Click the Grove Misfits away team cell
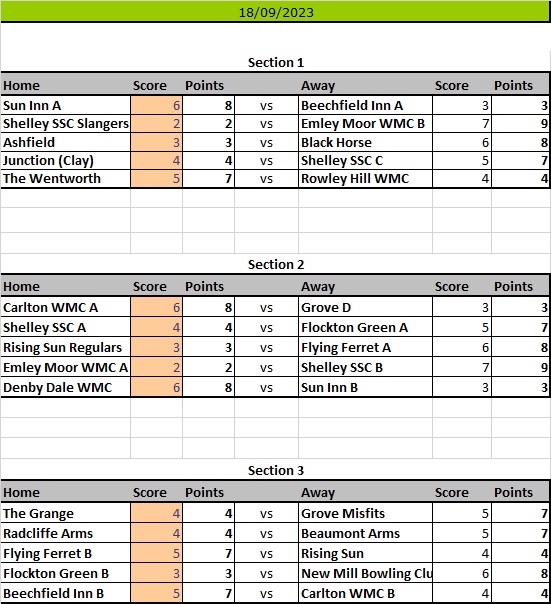This screenshot has height=604, width=551. click(x=365, y=513)
